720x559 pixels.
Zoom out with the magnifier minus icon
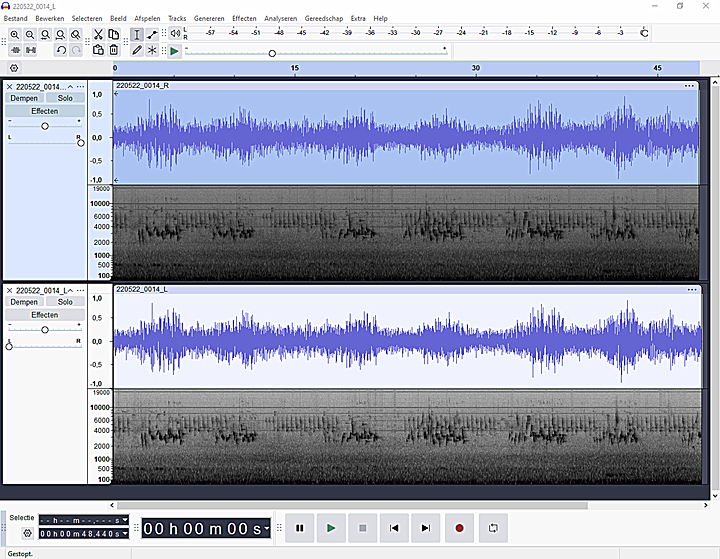click(x=30, y=34)
